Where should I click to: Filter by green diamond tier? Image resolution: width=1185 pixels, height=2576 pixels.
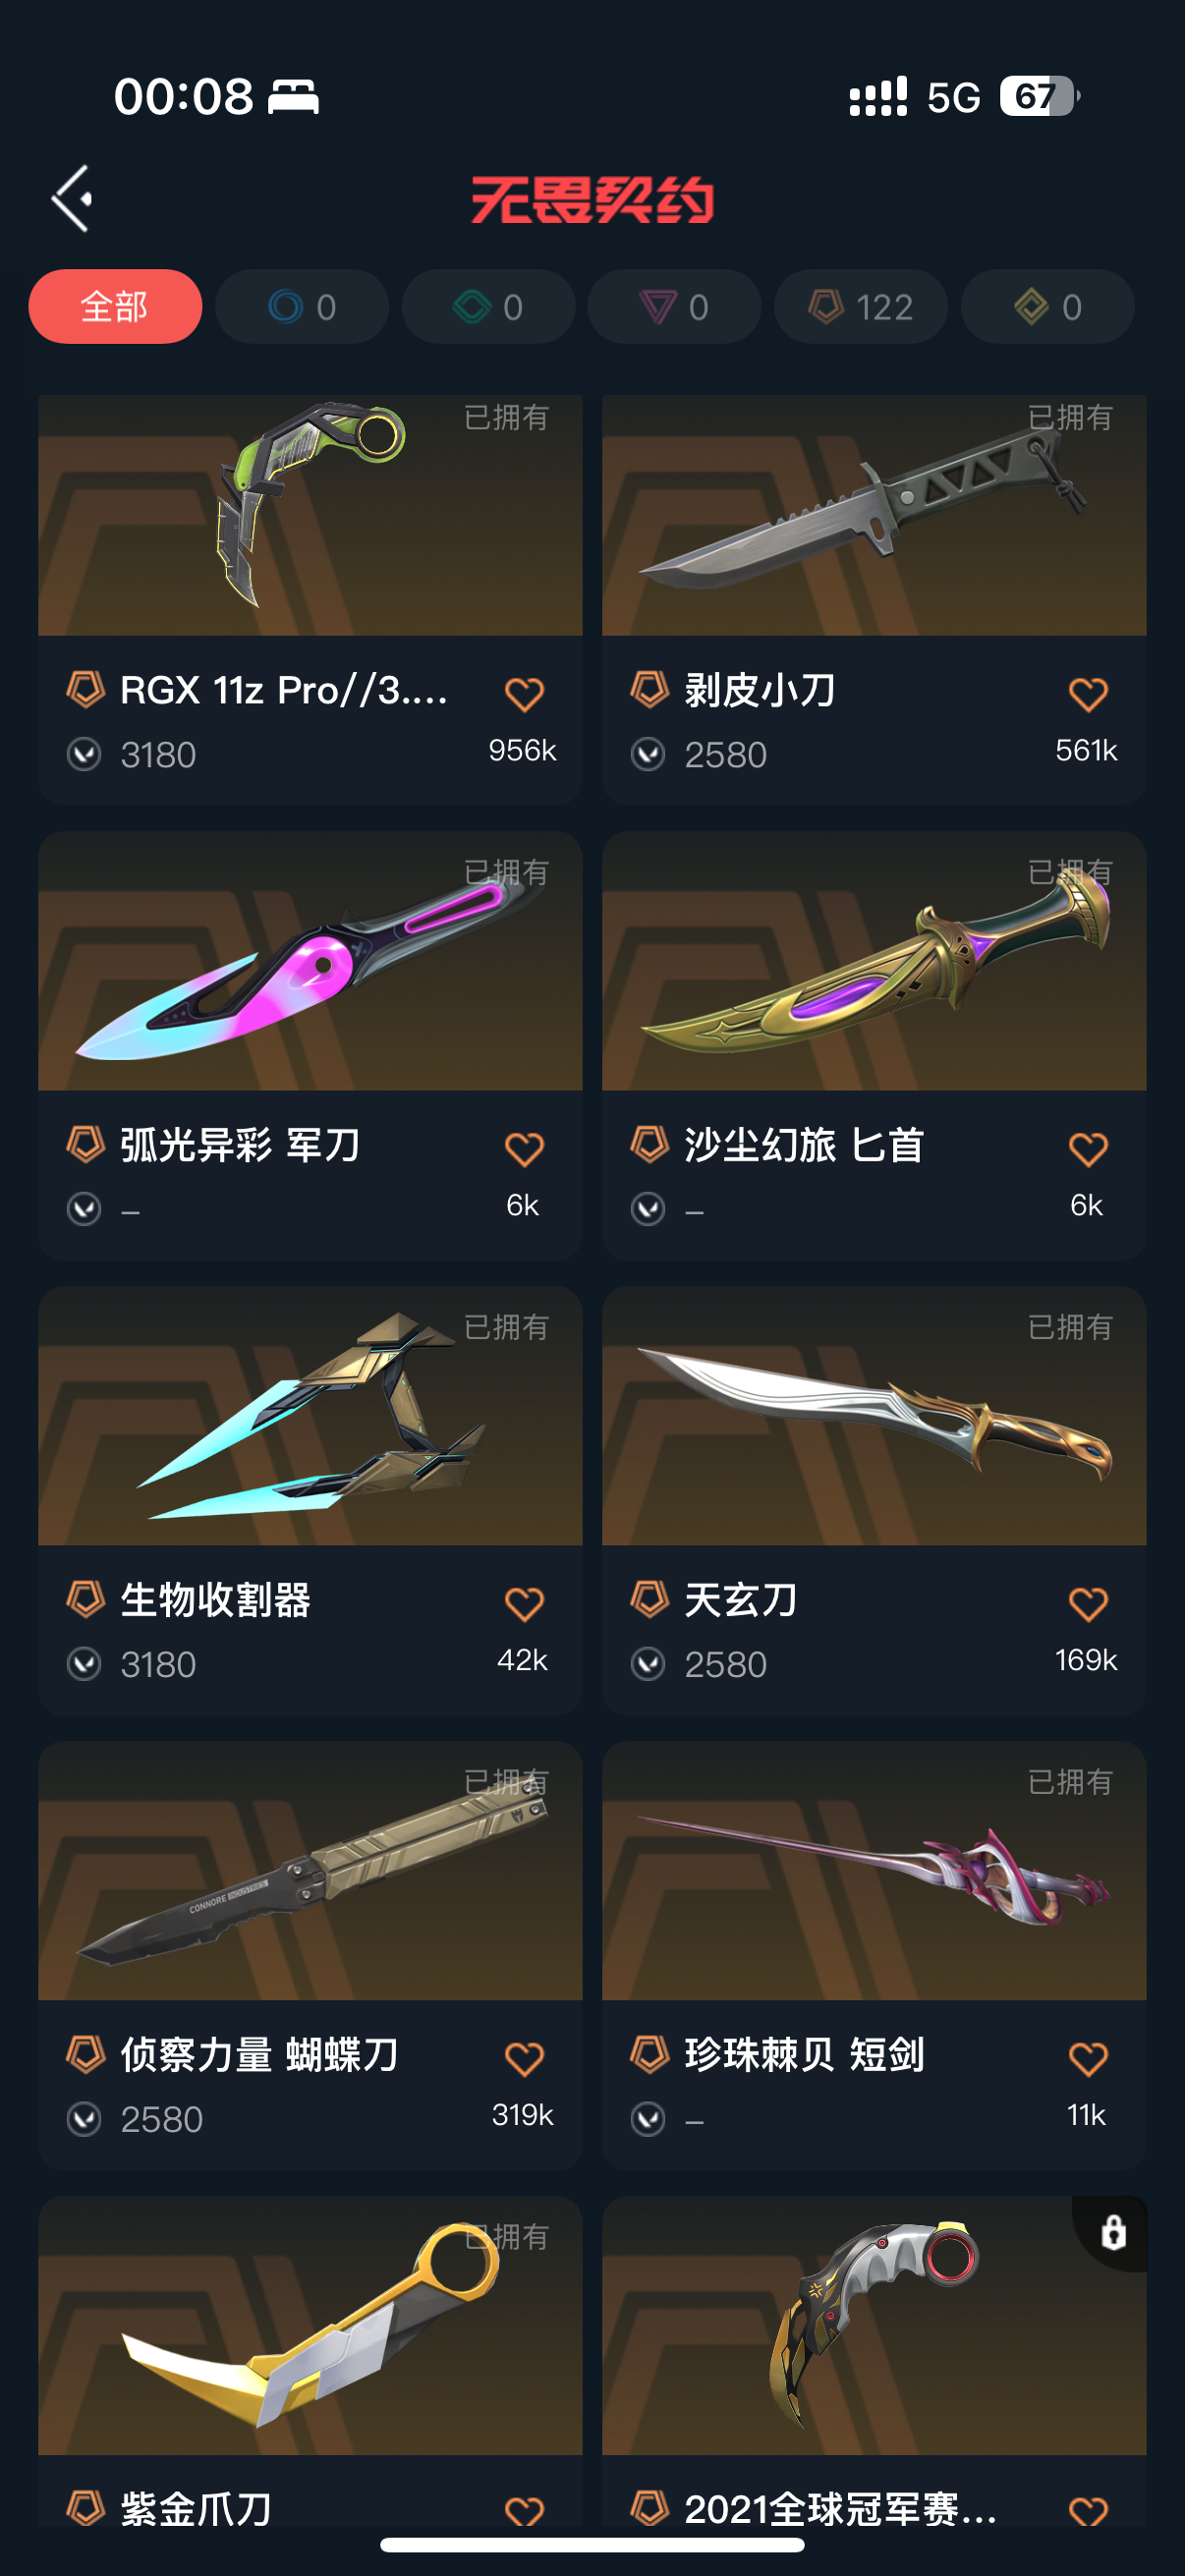[x=488, y=306]
